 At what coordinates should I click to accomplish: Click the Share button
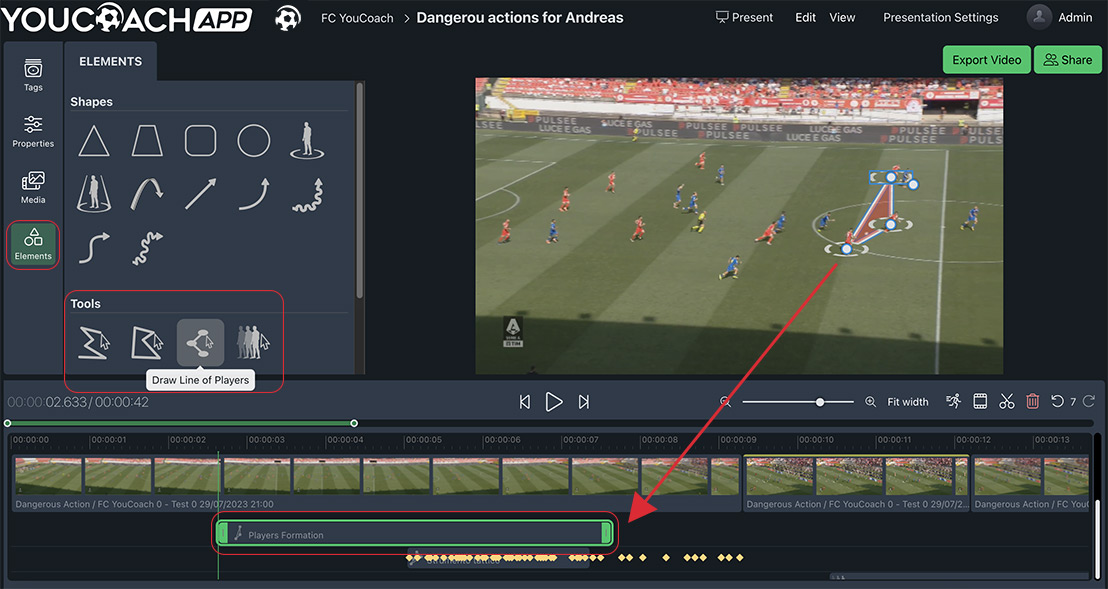pyautogui.click(x=1068, y=60)
